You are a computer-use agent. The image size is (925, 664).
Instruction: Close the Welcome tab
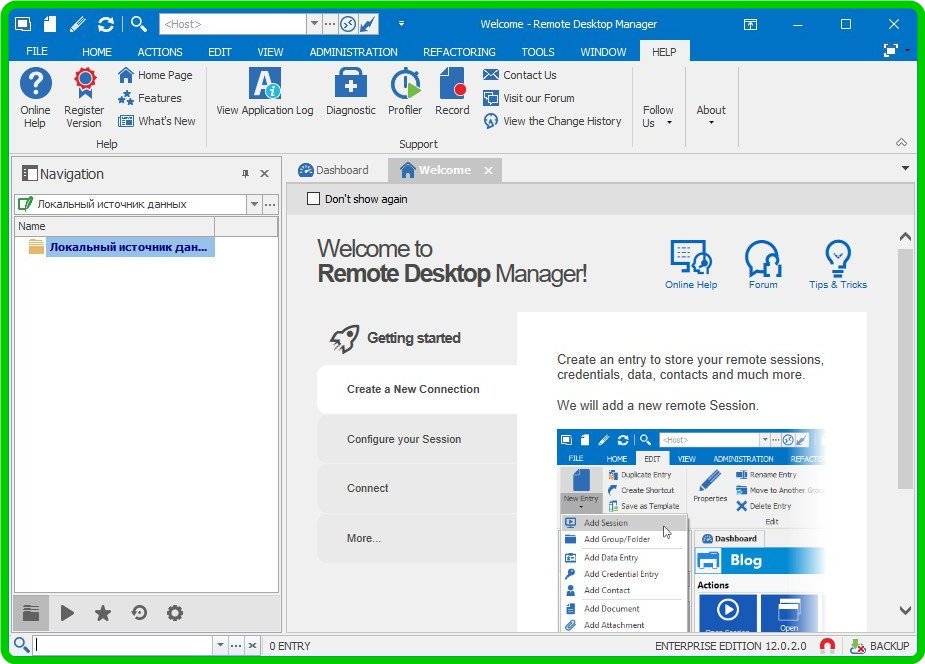(x=488, y=170)
